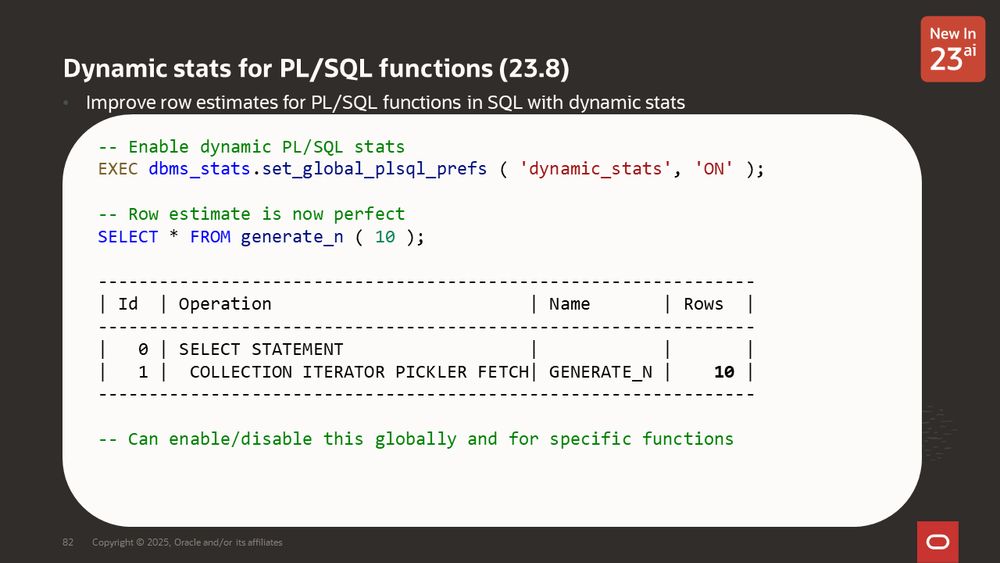Click the bullet text about improving row estimates
Image resolution: width=1000 pixels, height=563 pixels.
tap(385, 103)
